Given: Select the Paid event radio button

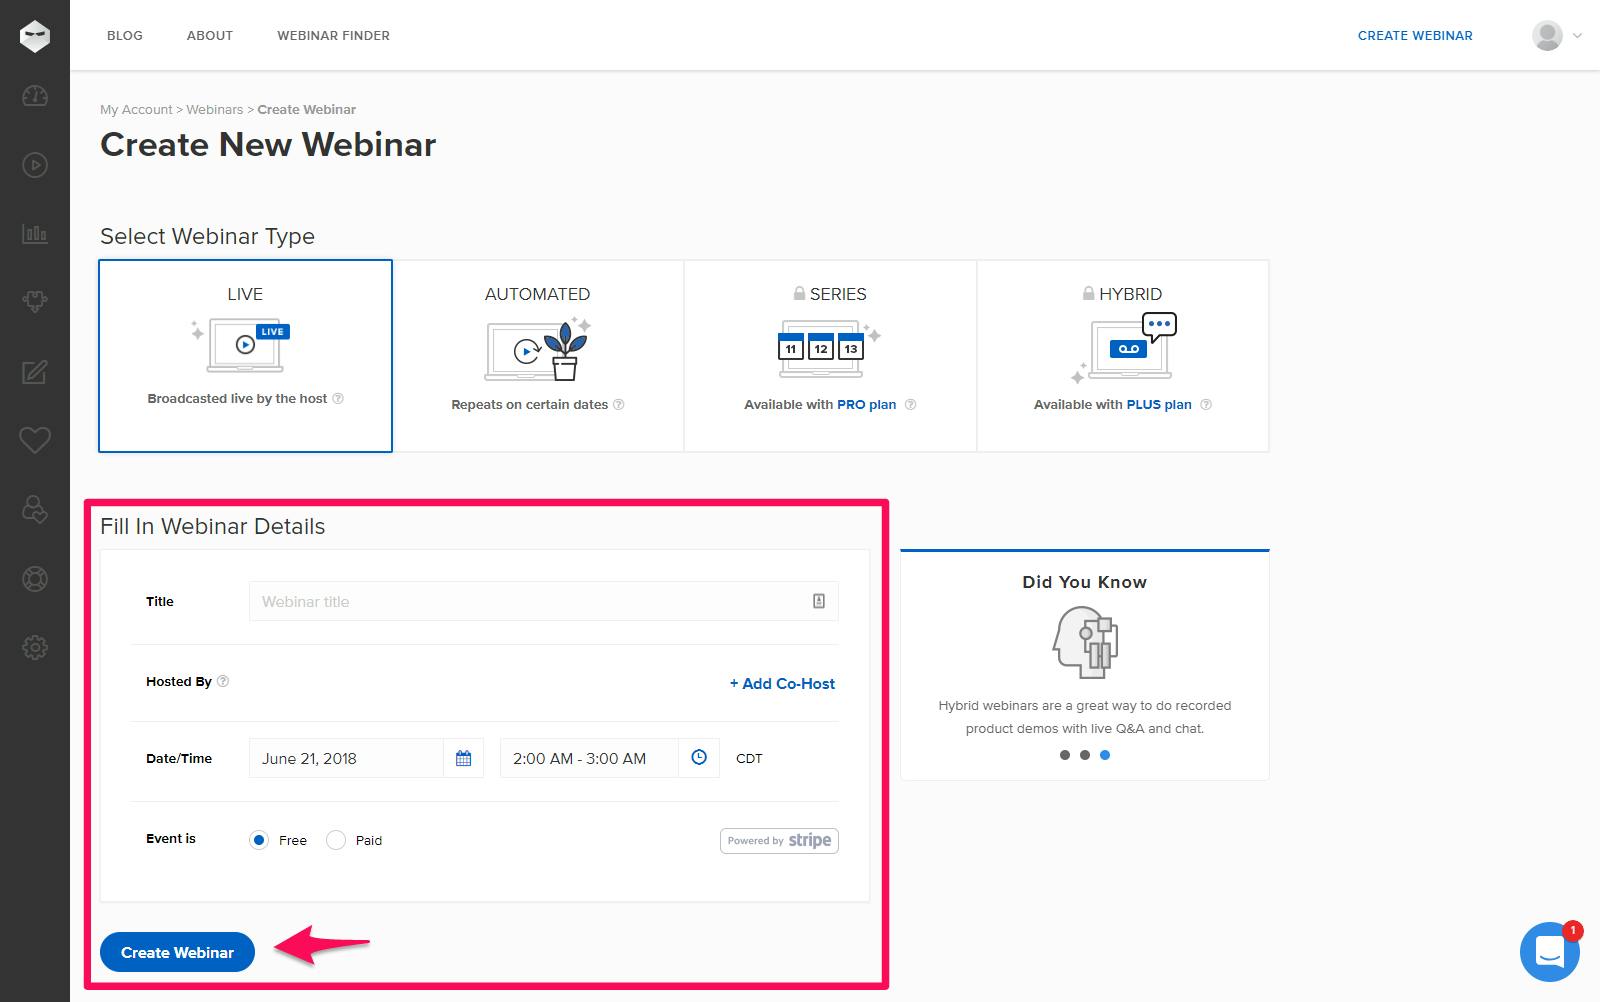Looking at the screenshot, I should tap(336, 840).
